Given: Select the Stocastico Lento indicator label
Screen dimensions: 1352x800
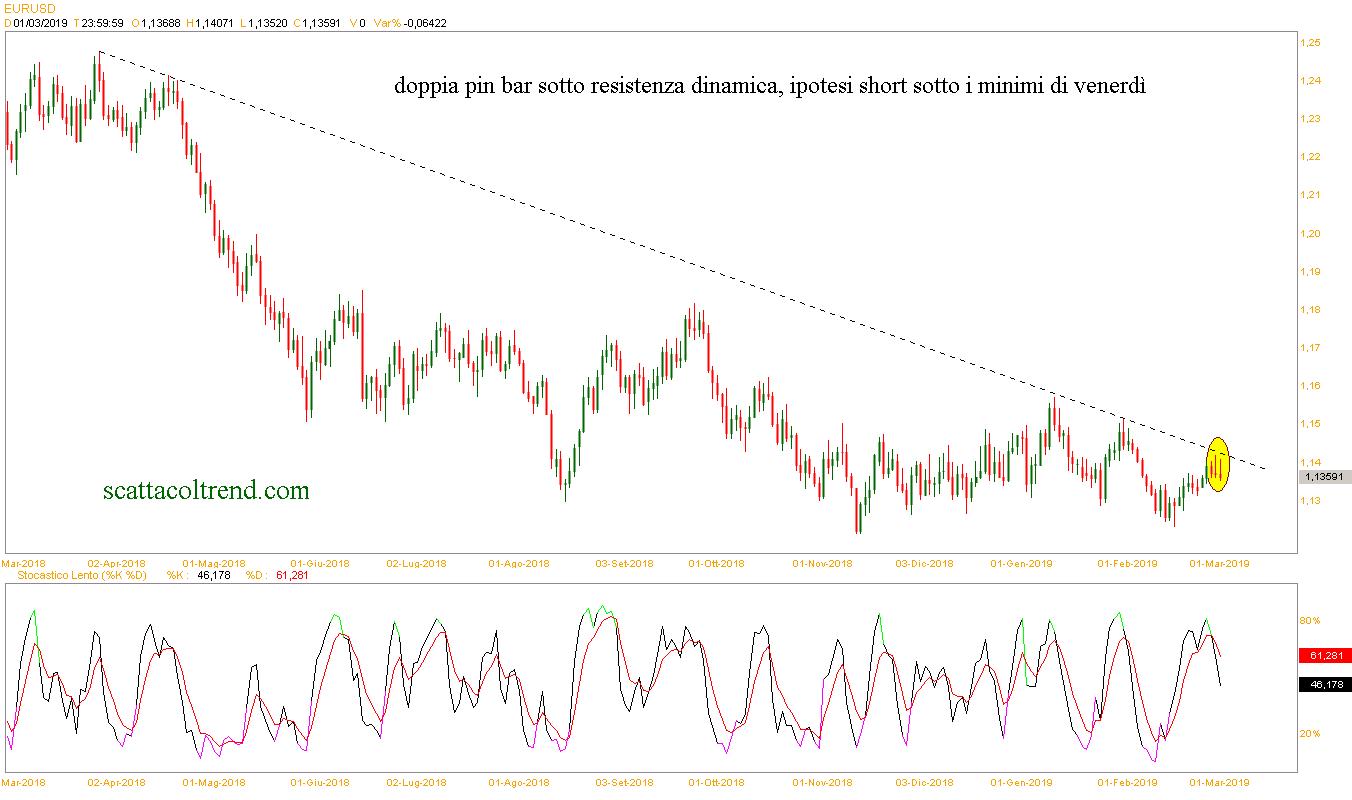Looking at the screenshot, I should 76,576.
